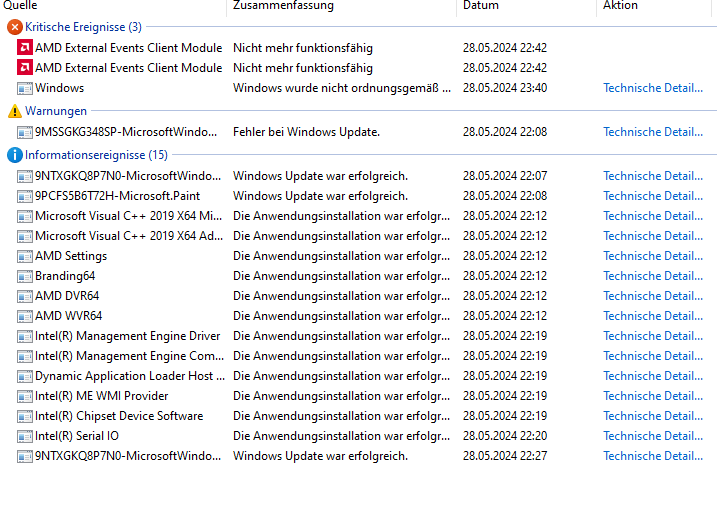Screen dimensions: 717x511
Task: Select the AMD Settings row icon
Action: [x=25, y=256]
